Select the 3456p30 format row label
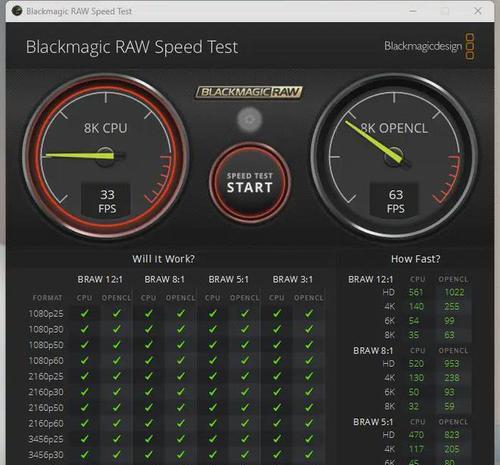This screenshot has height=465, width=500. click(x=46, y=455)
